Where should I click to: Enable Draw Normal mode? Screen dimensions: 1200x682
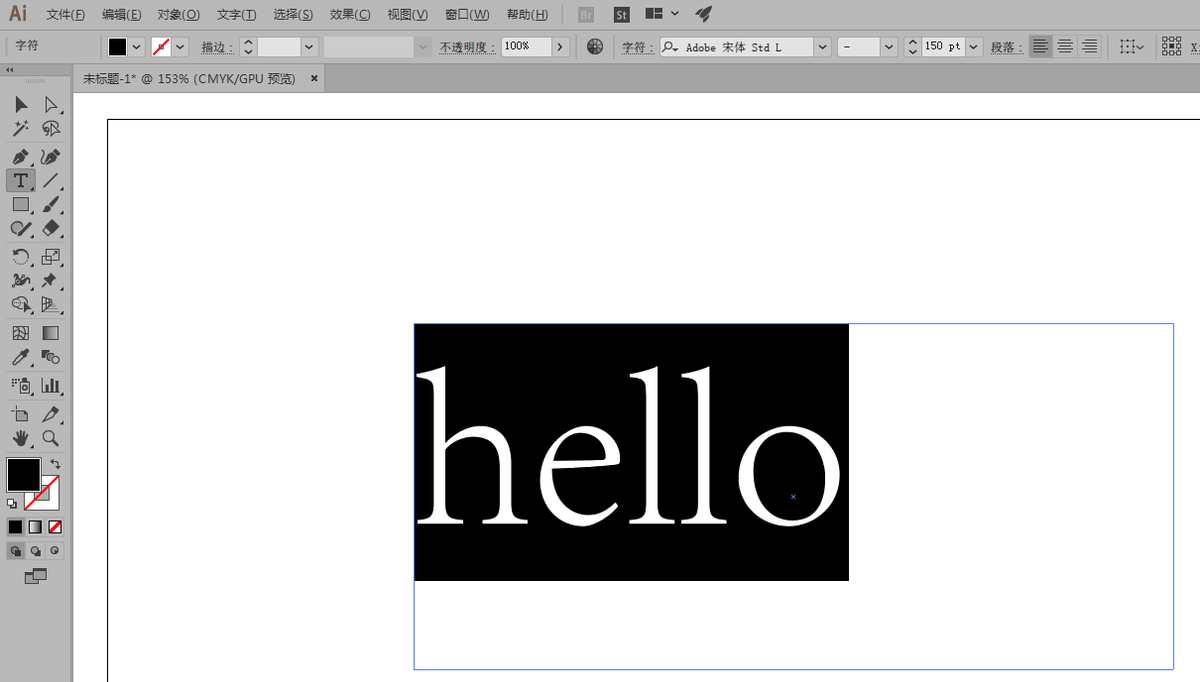click(x=15, y=550)
